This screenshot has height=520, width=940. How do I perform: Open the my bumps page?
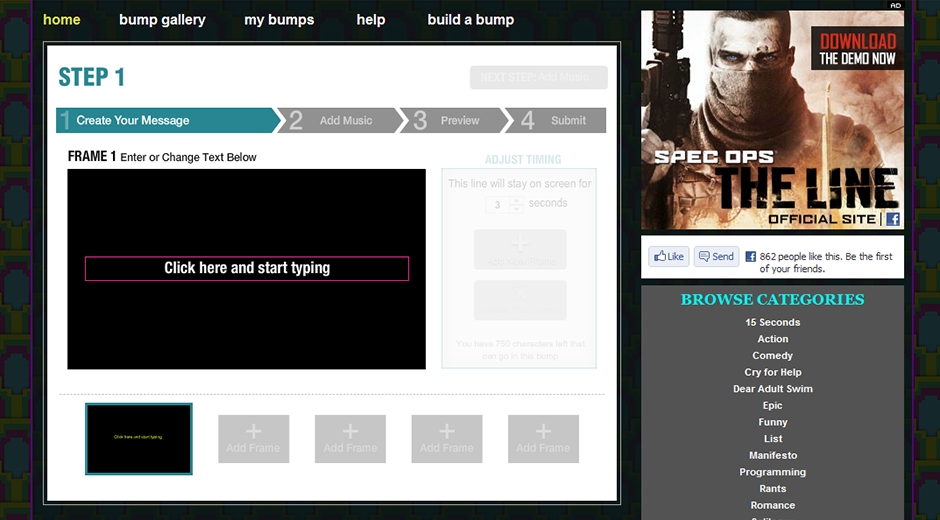pyautogui.click(x=279, y=20)
